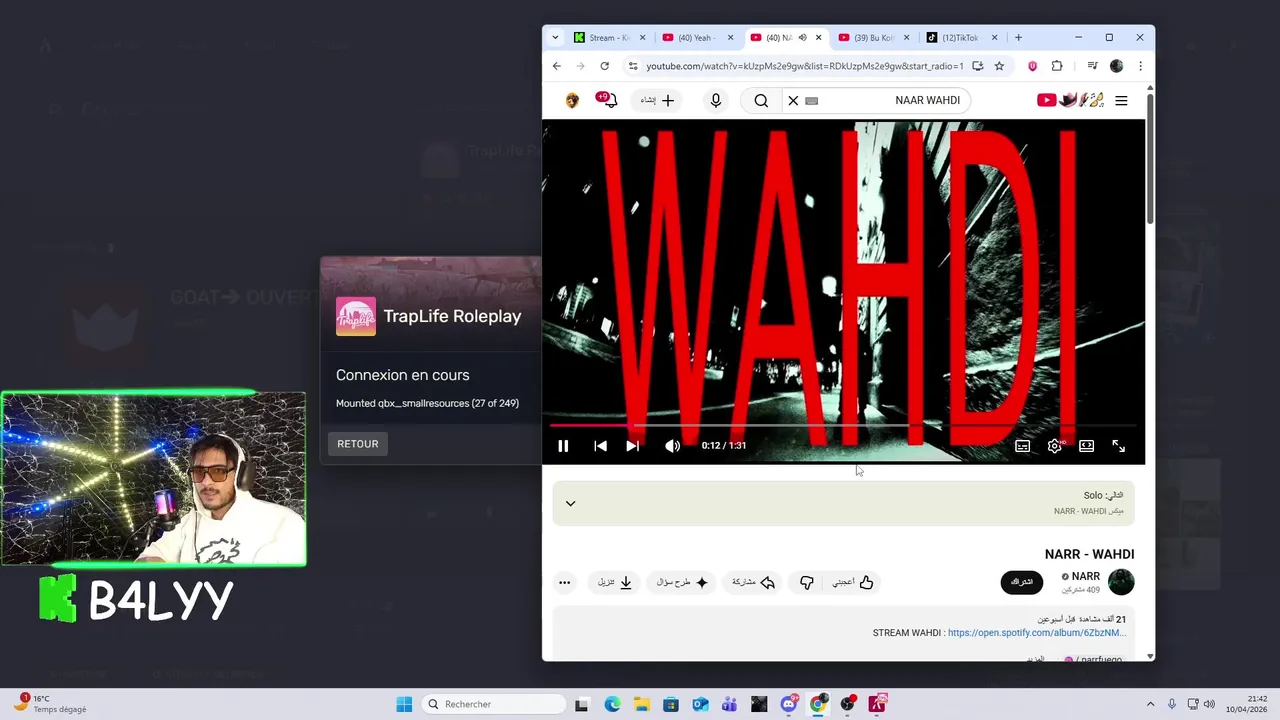Screen dimensions: 1280x720
Task: Clear the NAAR WAHDI search text
Action: [793, 100]
